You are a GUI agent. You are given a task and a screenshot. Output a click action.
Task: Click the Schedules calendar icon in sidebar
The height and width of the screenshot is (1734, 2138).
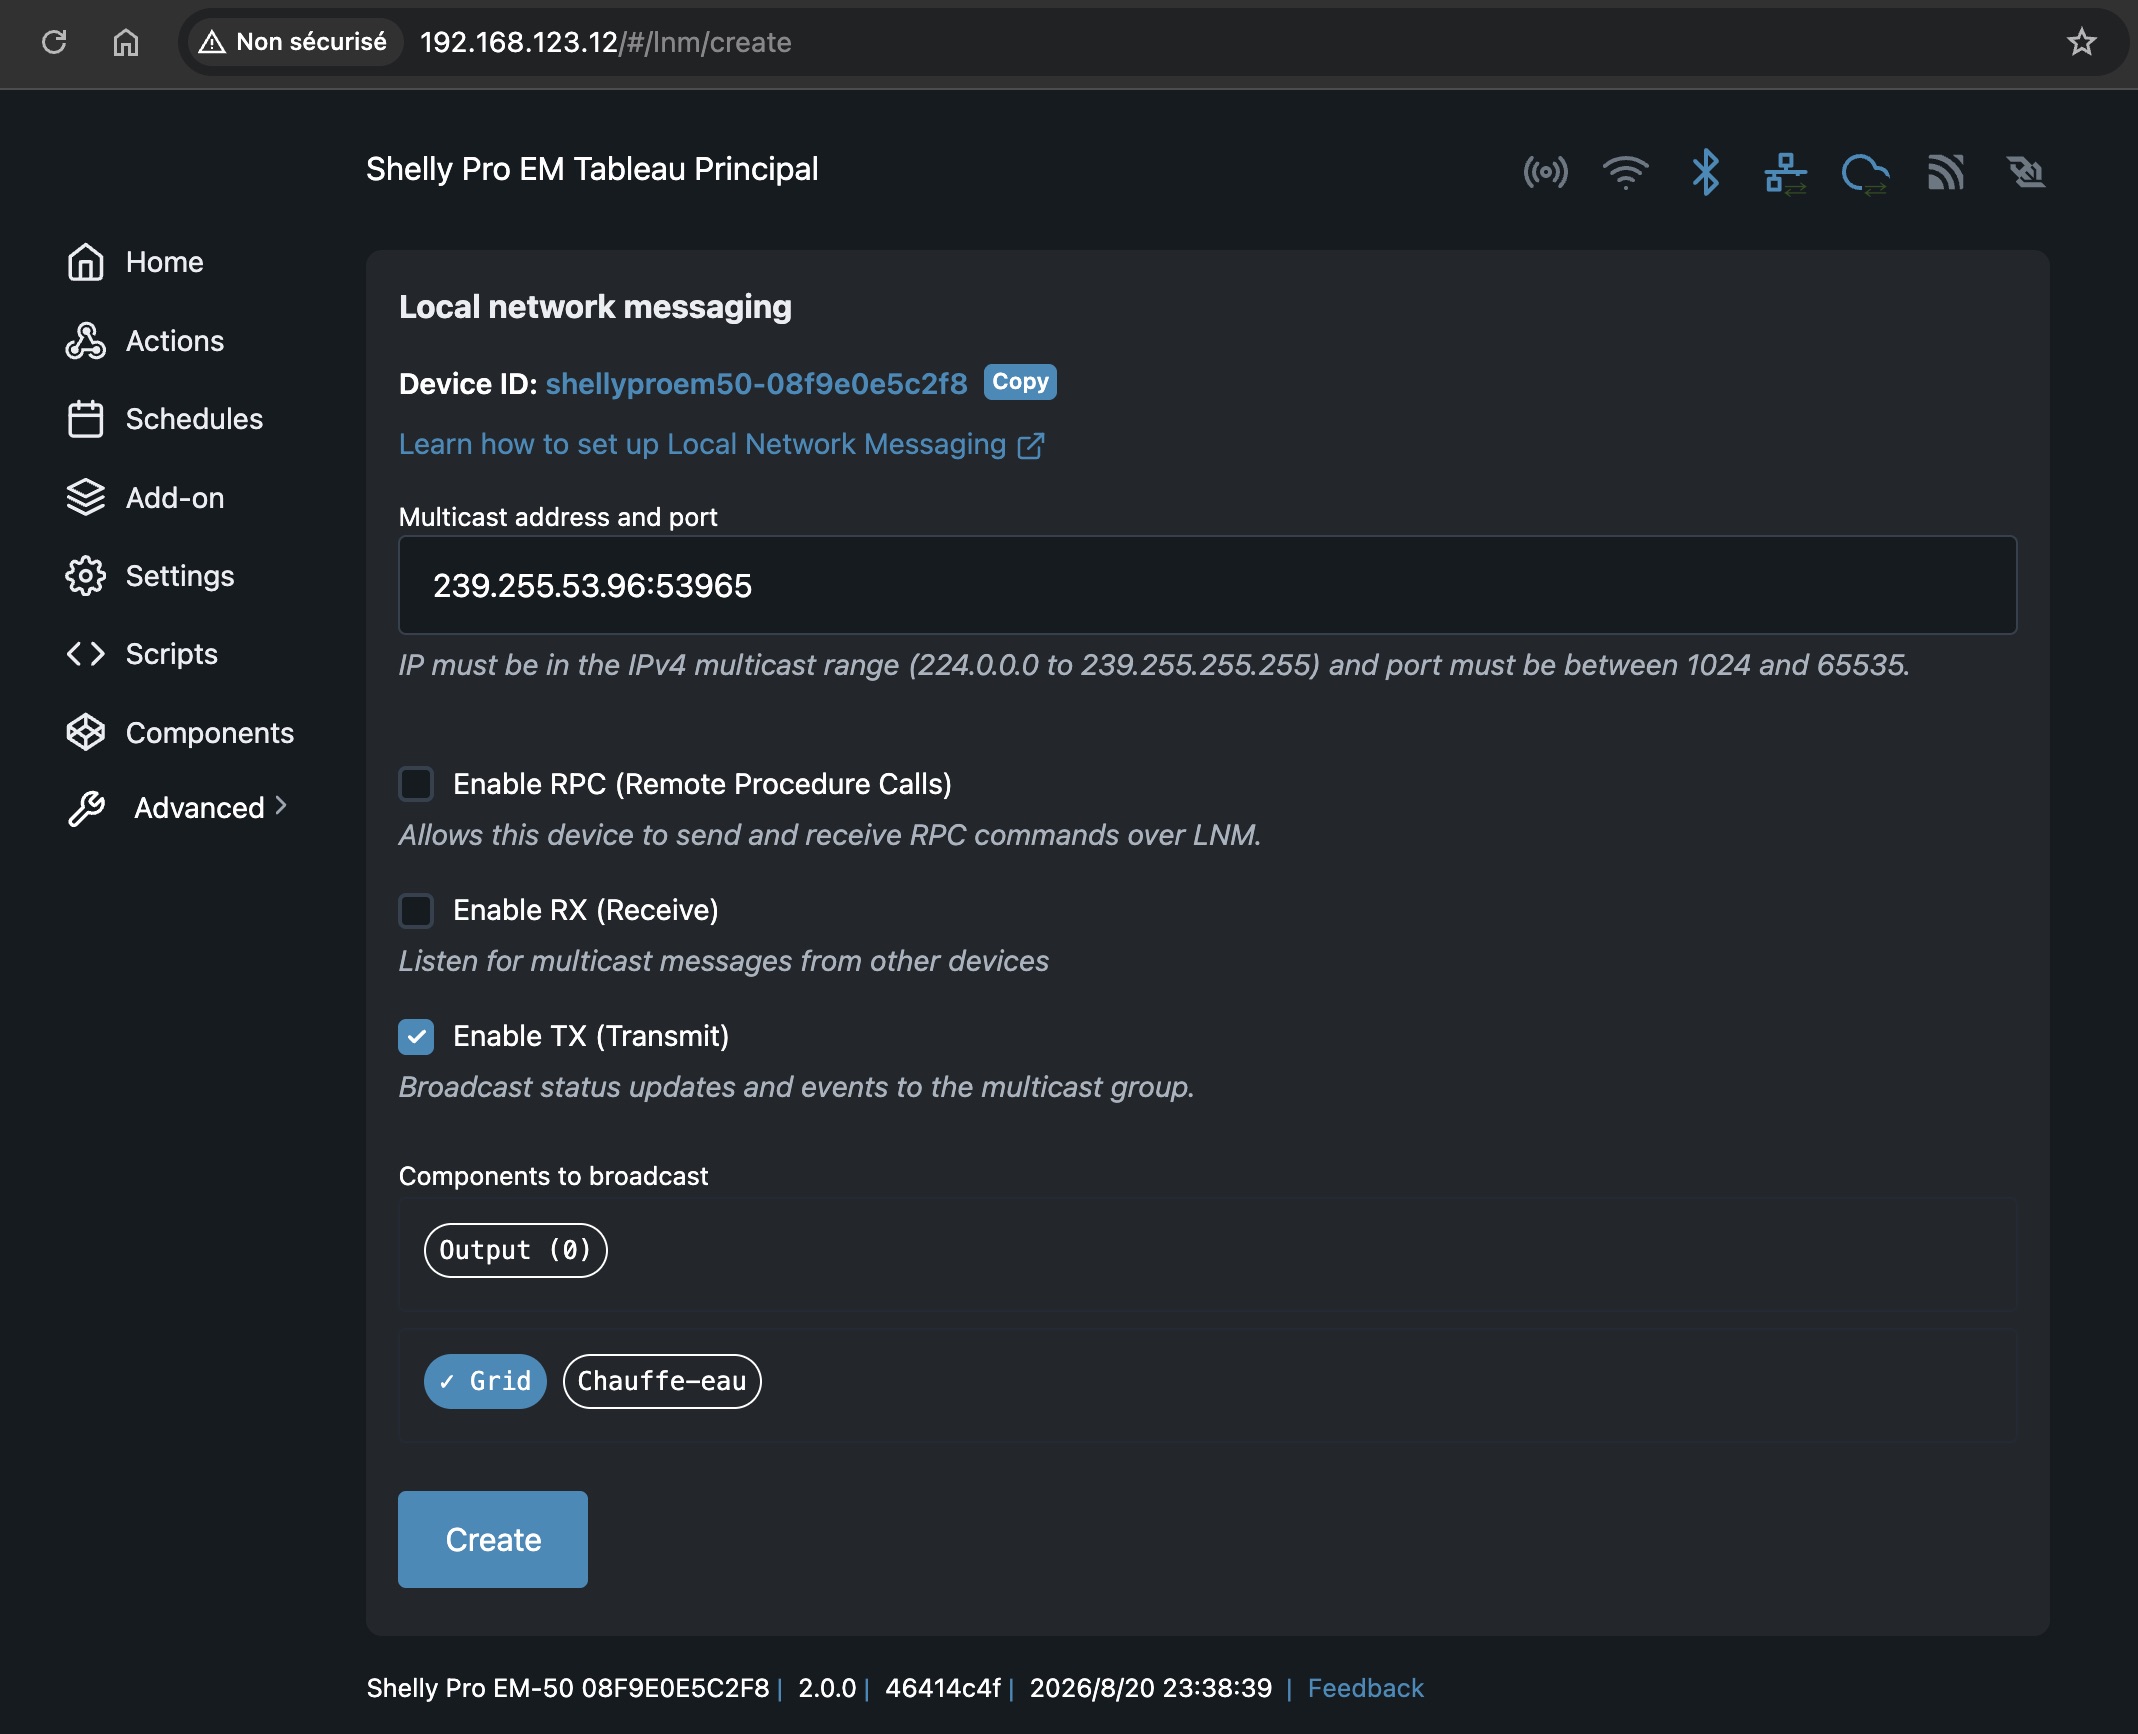(x=86, y=419)
